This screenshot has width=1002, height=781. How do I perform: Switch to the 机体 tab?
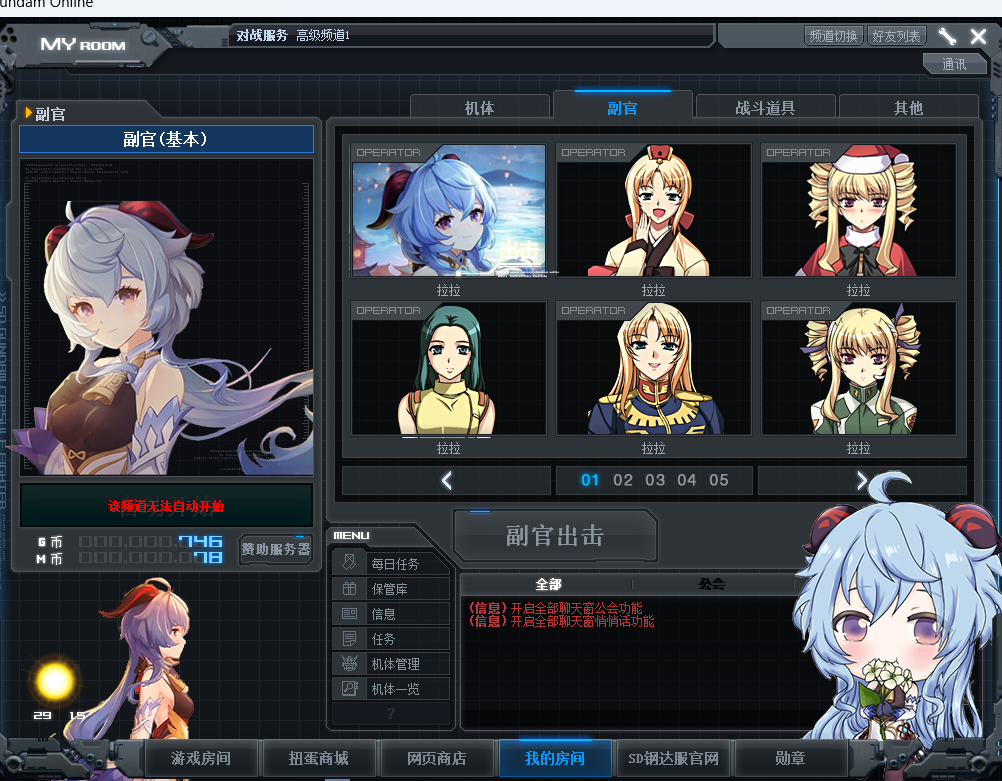(x=479, y=107)
